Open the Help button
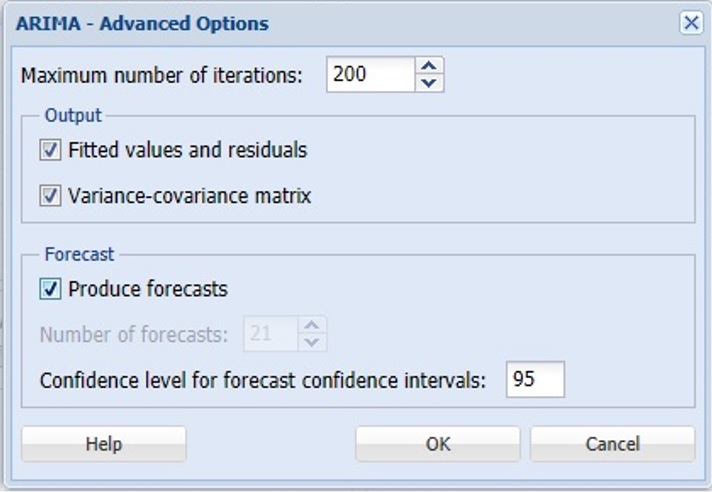 (103, 444)
